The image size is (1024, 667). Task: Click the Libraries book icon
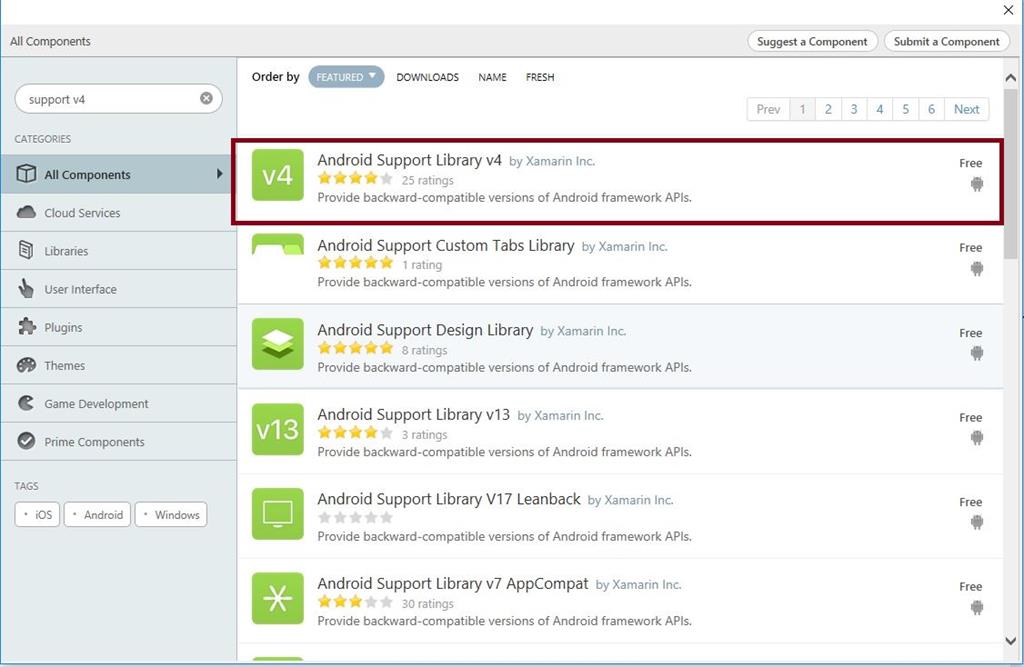point(26,250)
